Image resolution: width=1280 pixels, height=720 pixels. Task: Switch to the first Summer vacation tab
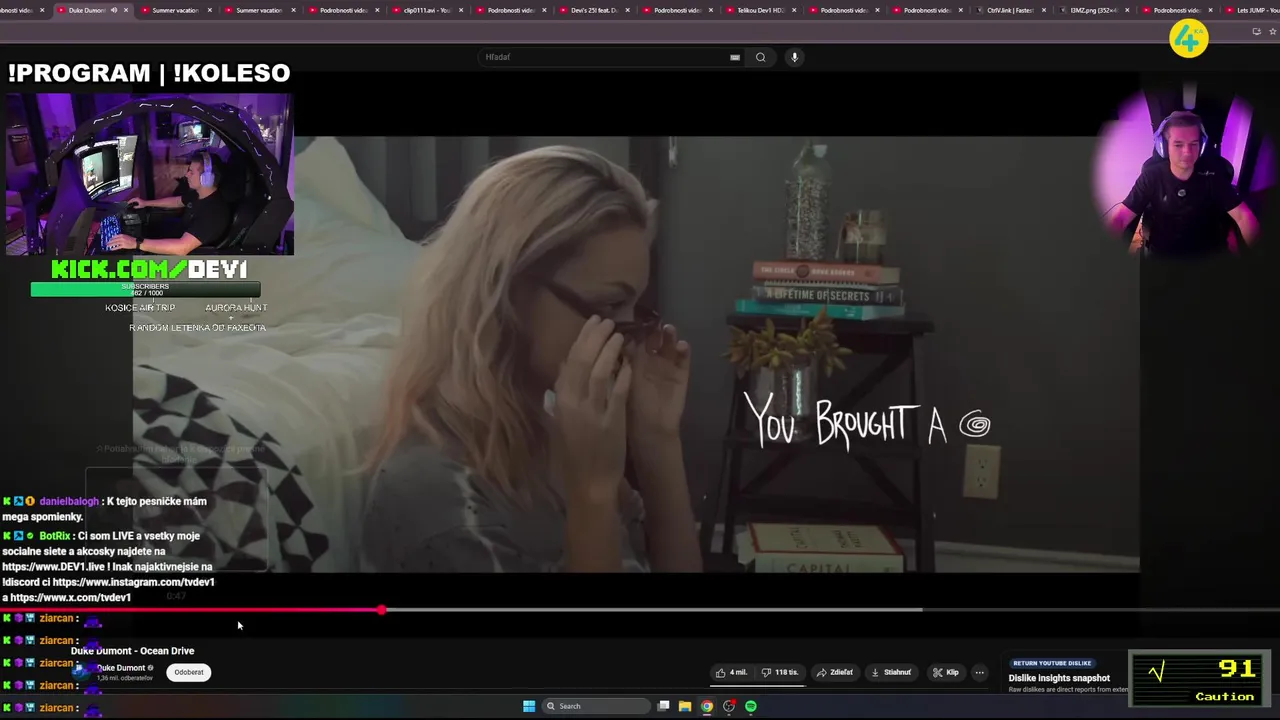(x=175, y=10)
